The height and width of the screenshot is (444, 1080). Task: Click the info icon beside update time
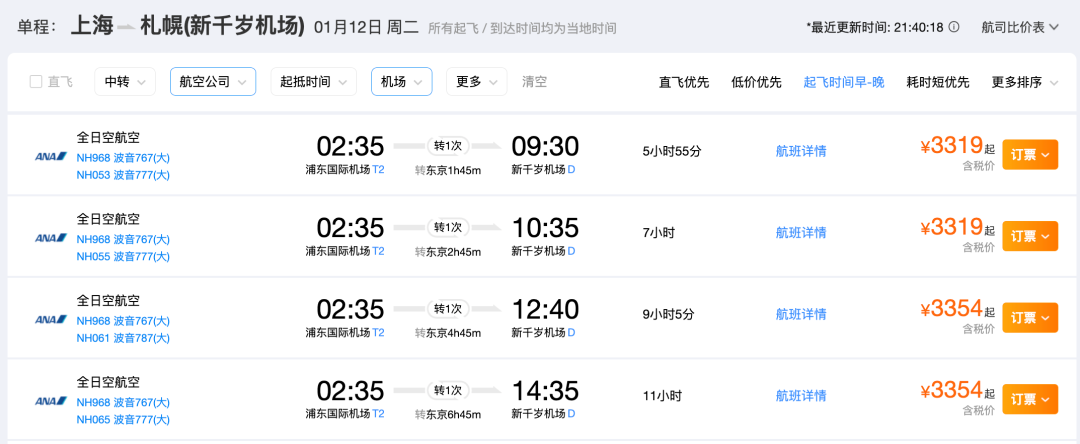[x=954, y=28]
